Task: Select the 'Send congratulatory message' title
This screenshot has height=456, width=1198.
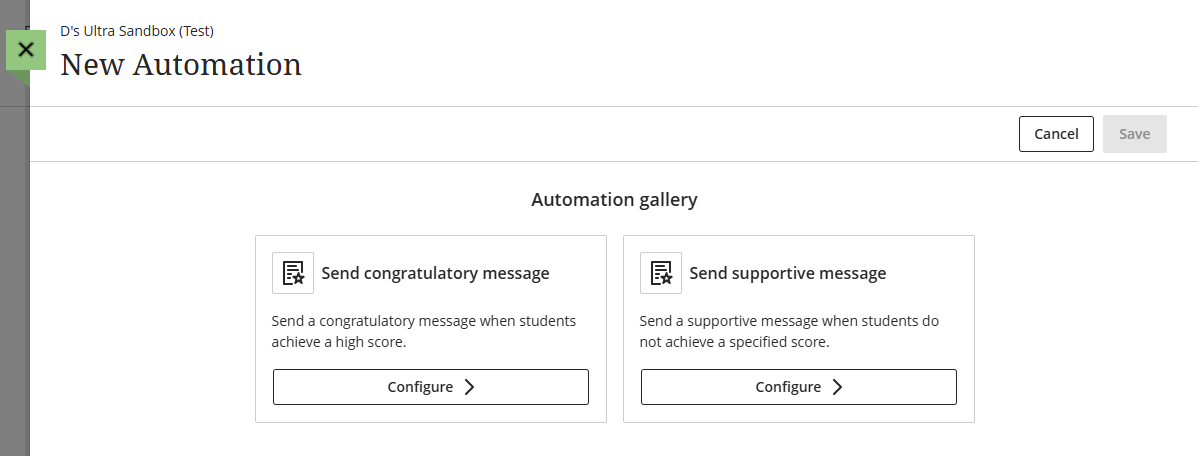Action: tap(435, 273)
